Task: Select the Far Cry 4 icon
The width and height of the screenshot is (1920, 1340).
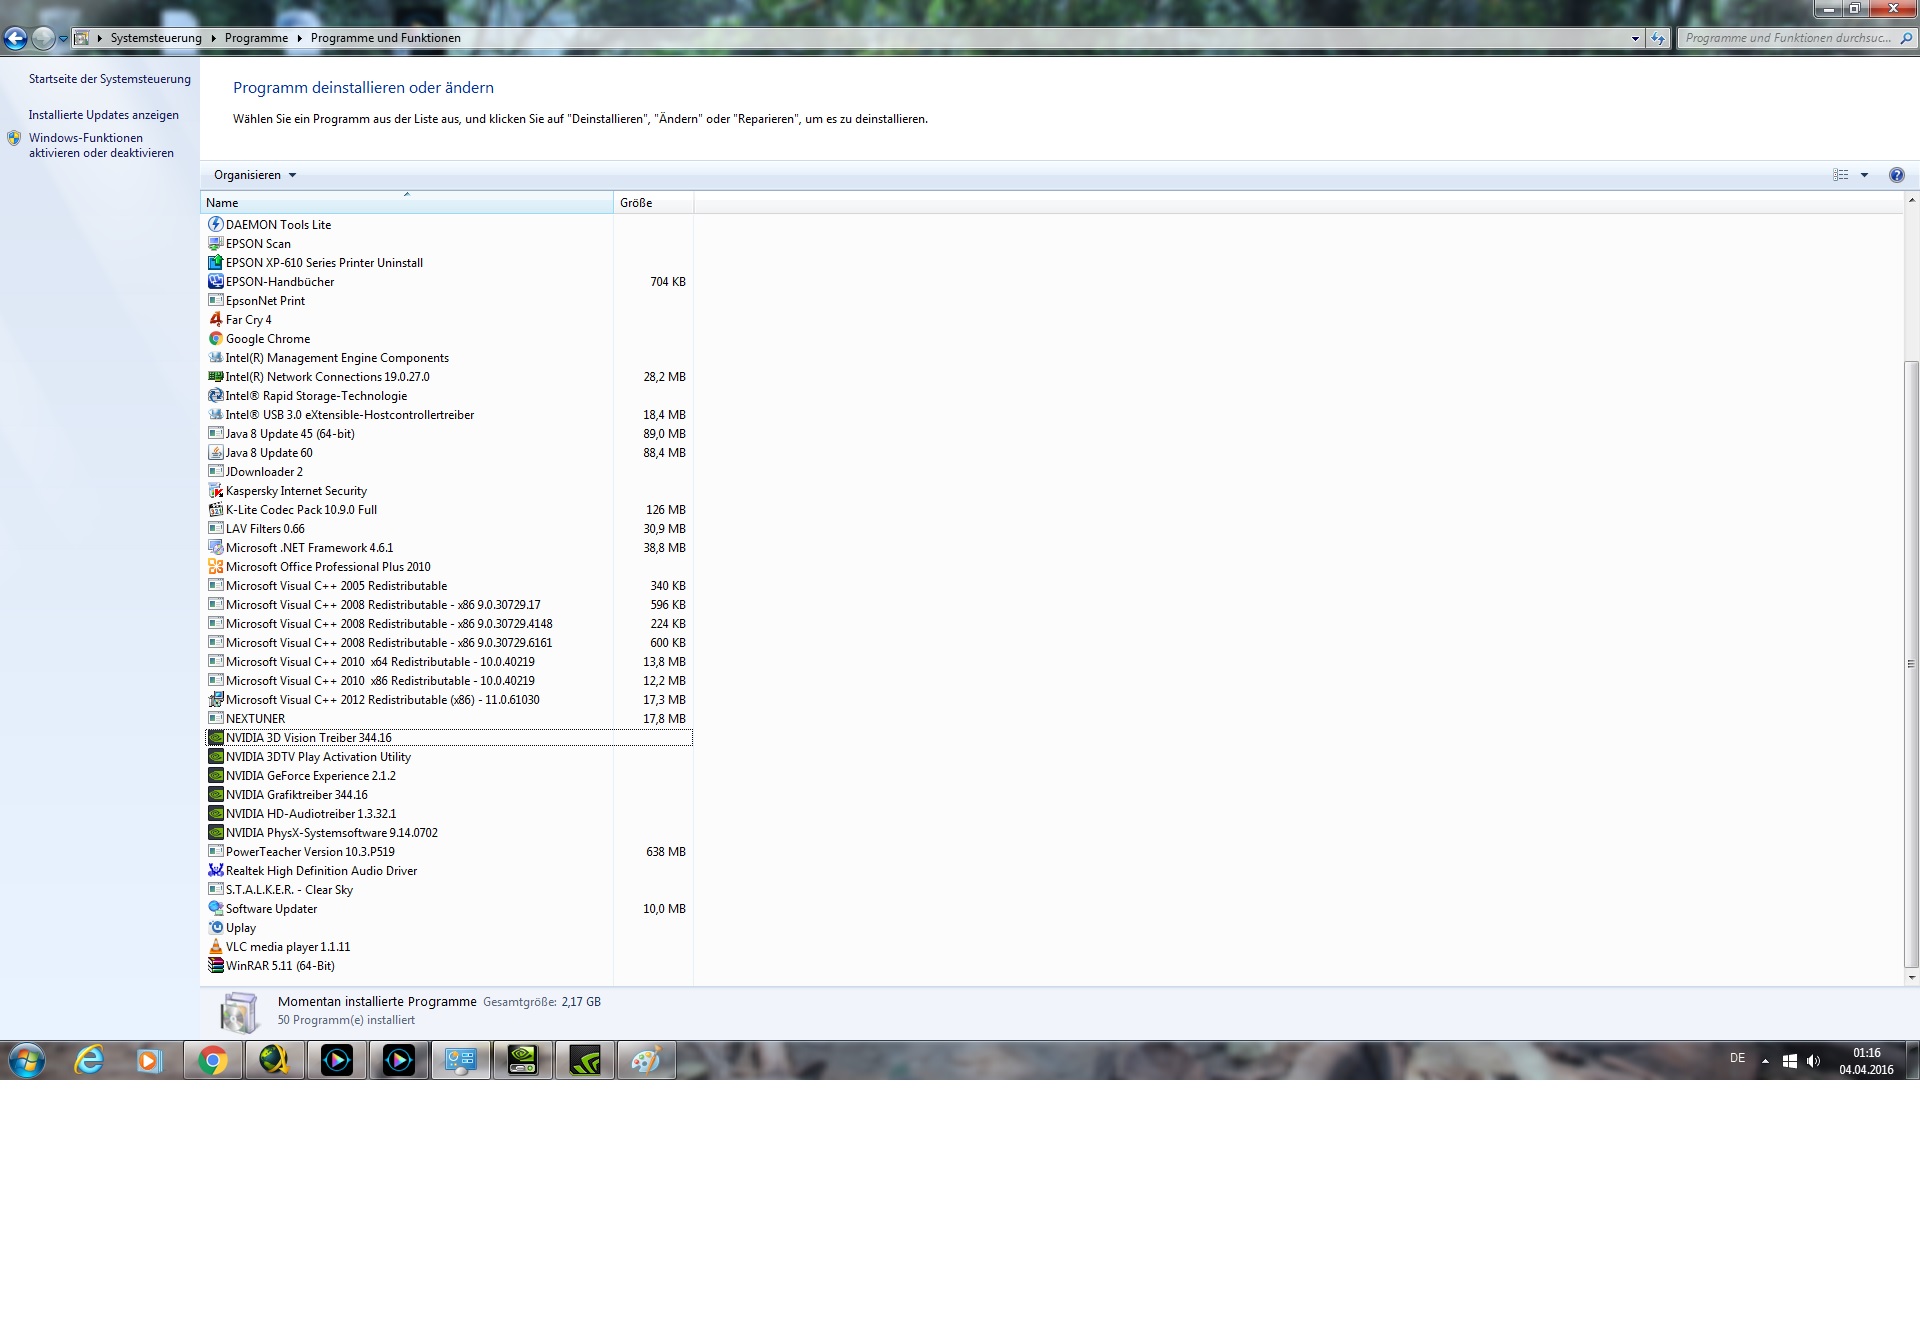Action: pos(215,320)
